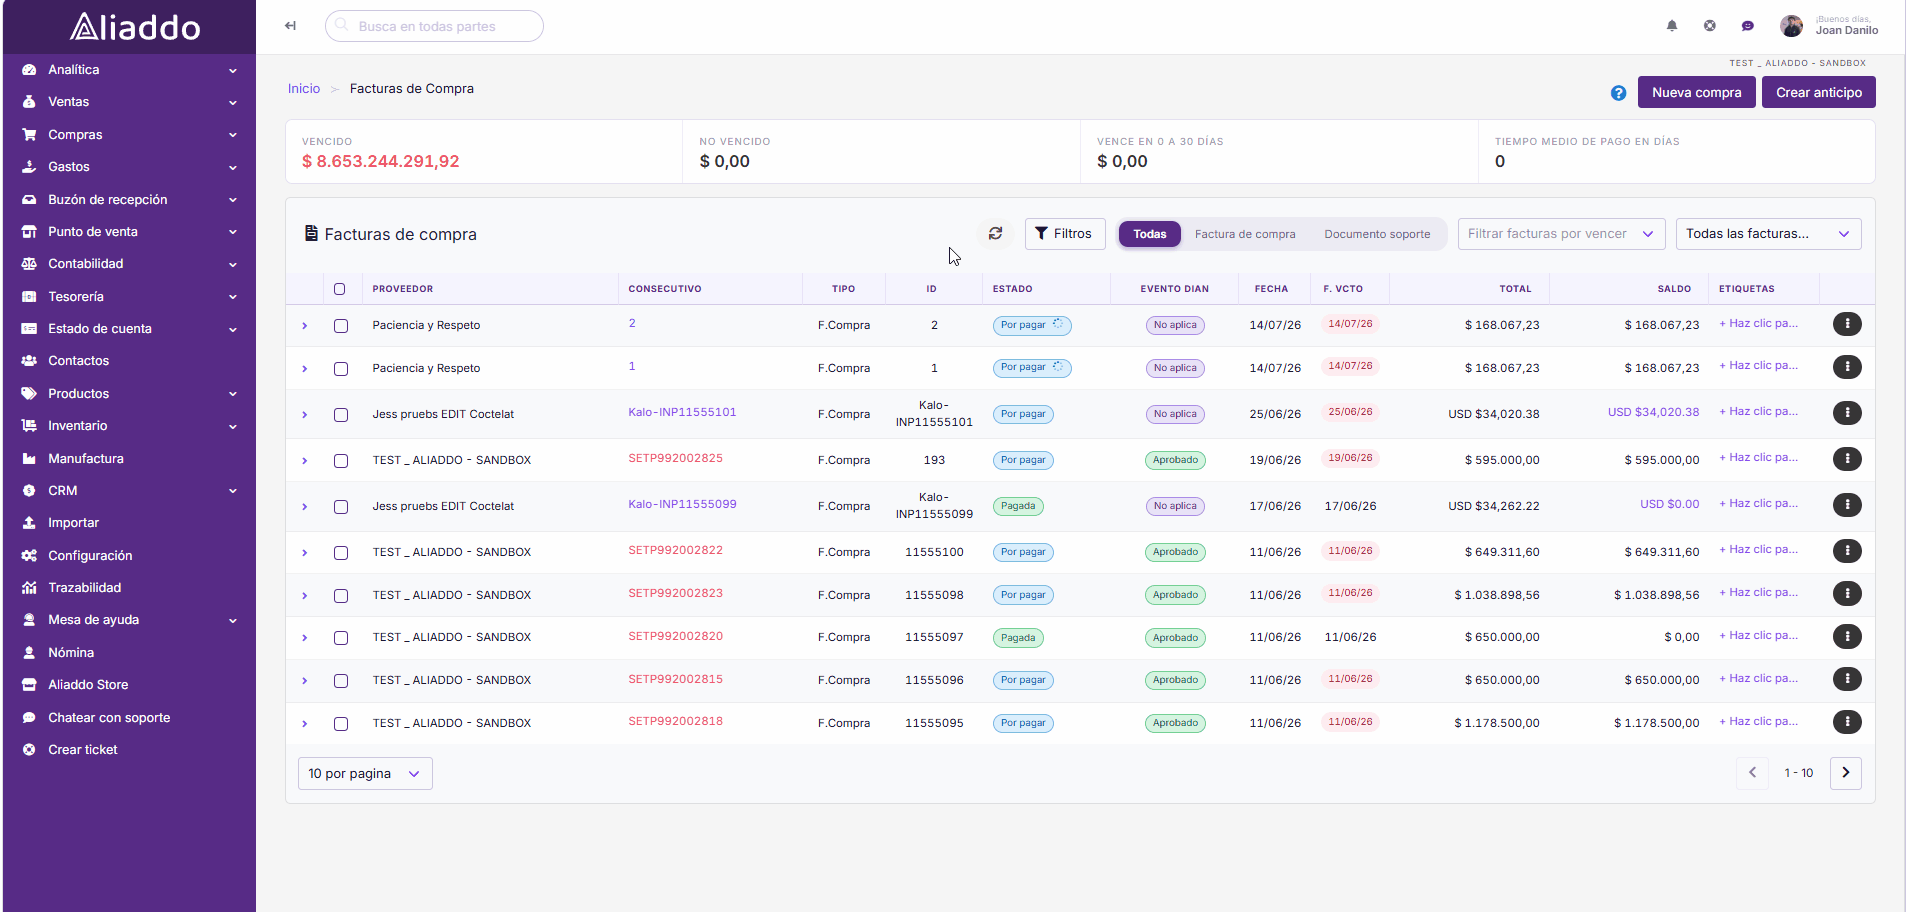
Task: Switch to 'Factura de compra' tab
Action: (1245, 234)
